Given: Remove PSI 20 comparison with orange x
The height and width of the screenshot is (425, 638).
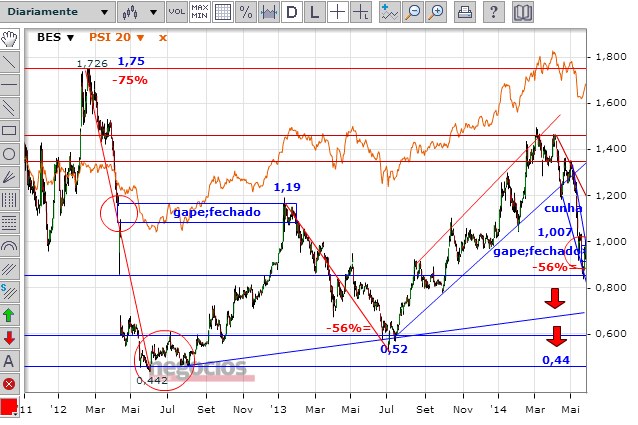Looking at the screenshot, I should (163, 38).
